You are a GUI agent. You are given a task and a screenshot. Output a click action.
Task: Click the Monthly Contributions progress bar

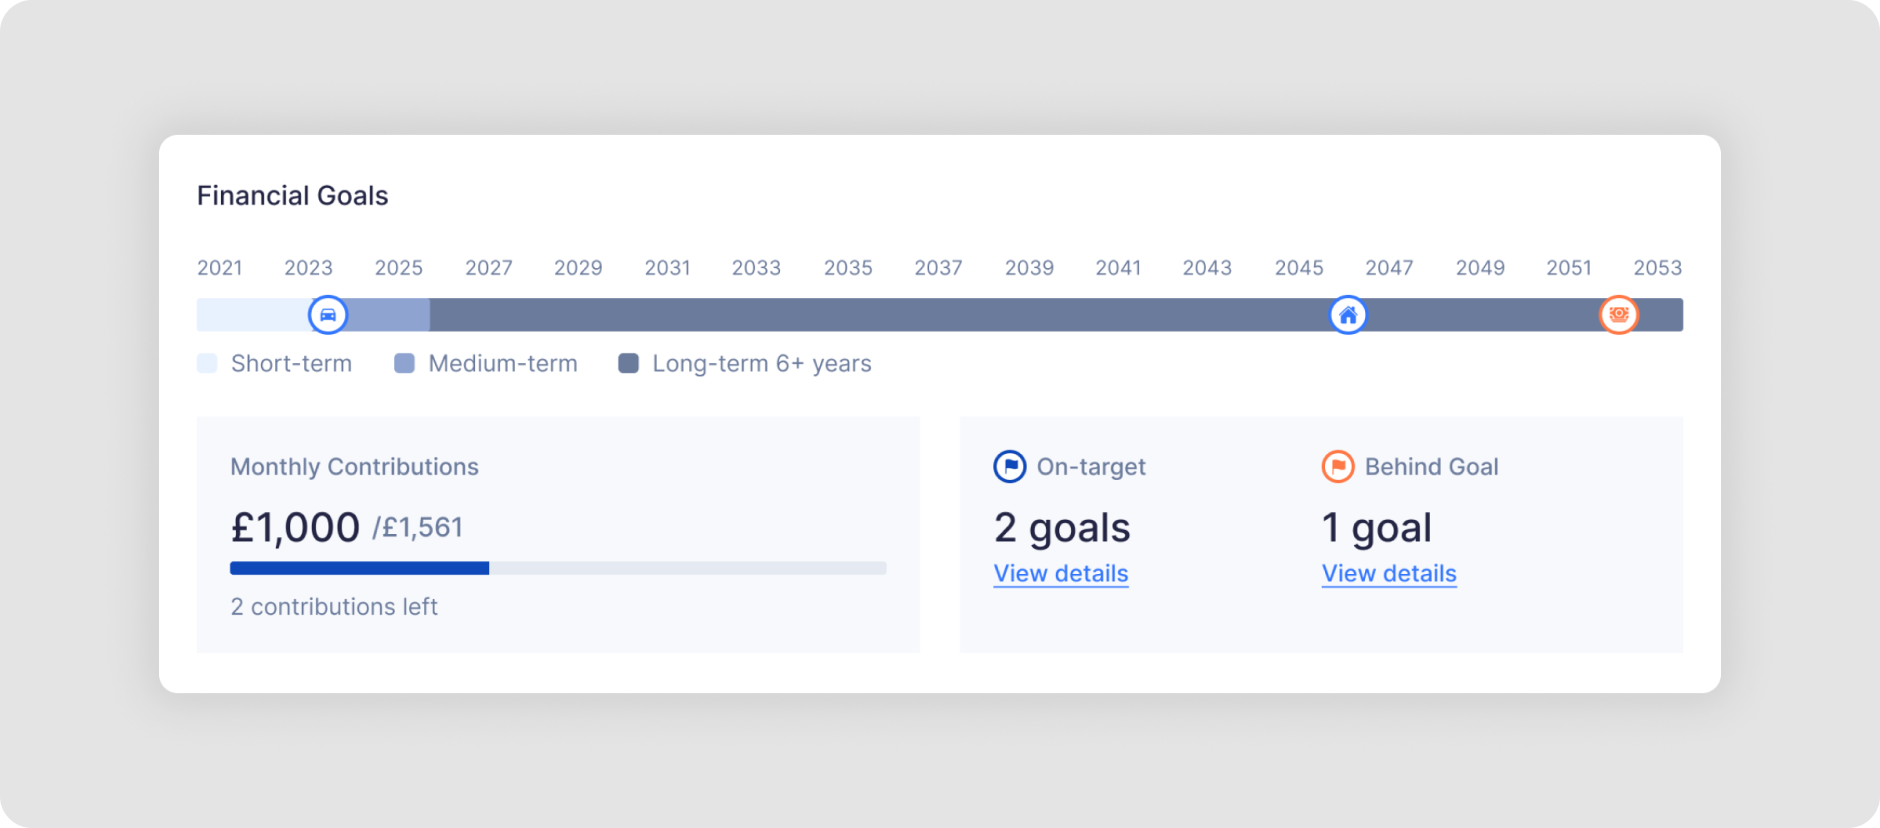click(x=557, y=567)
